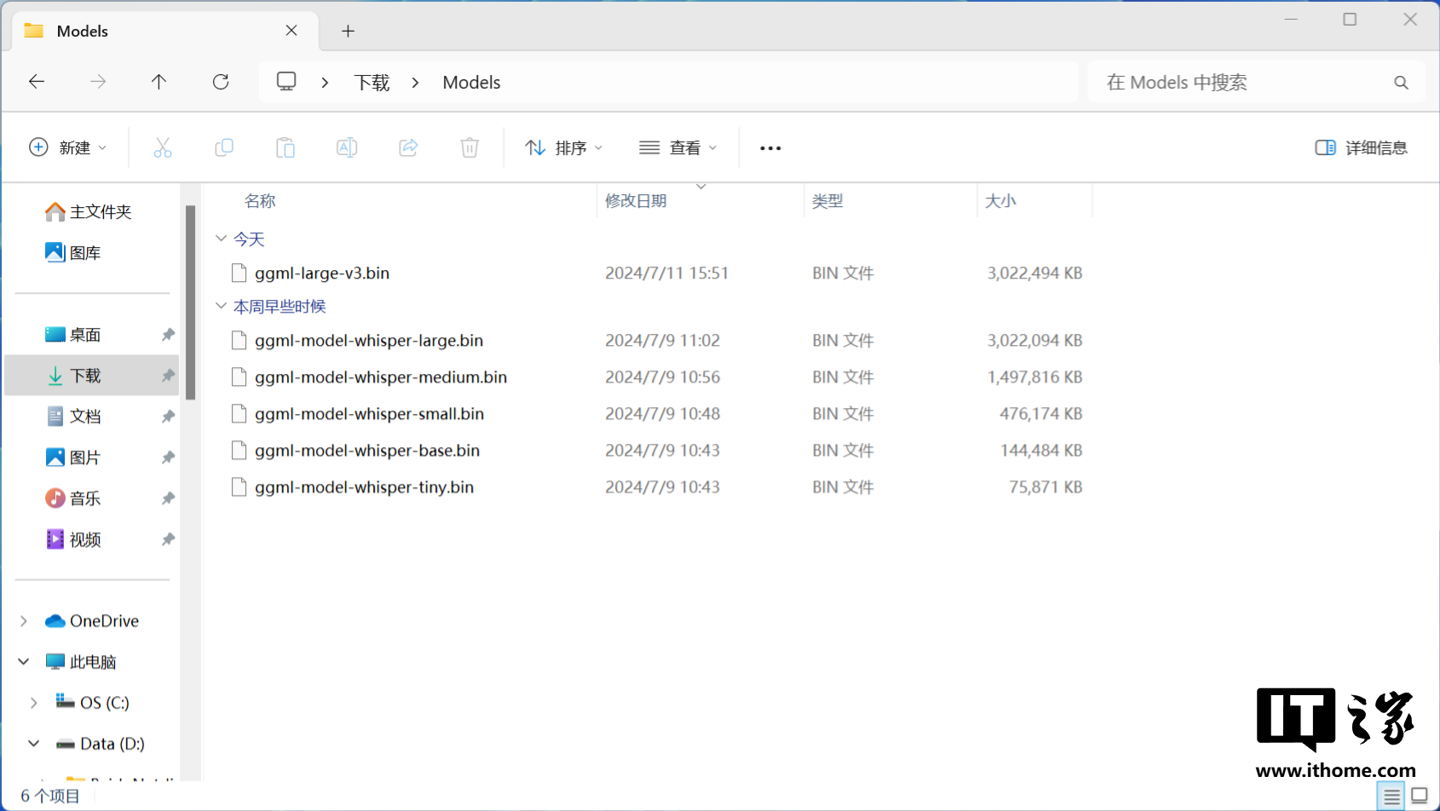Collapse the 今天 file group
The width and height of the screenshot is (1440, 811).
point(221,239)
